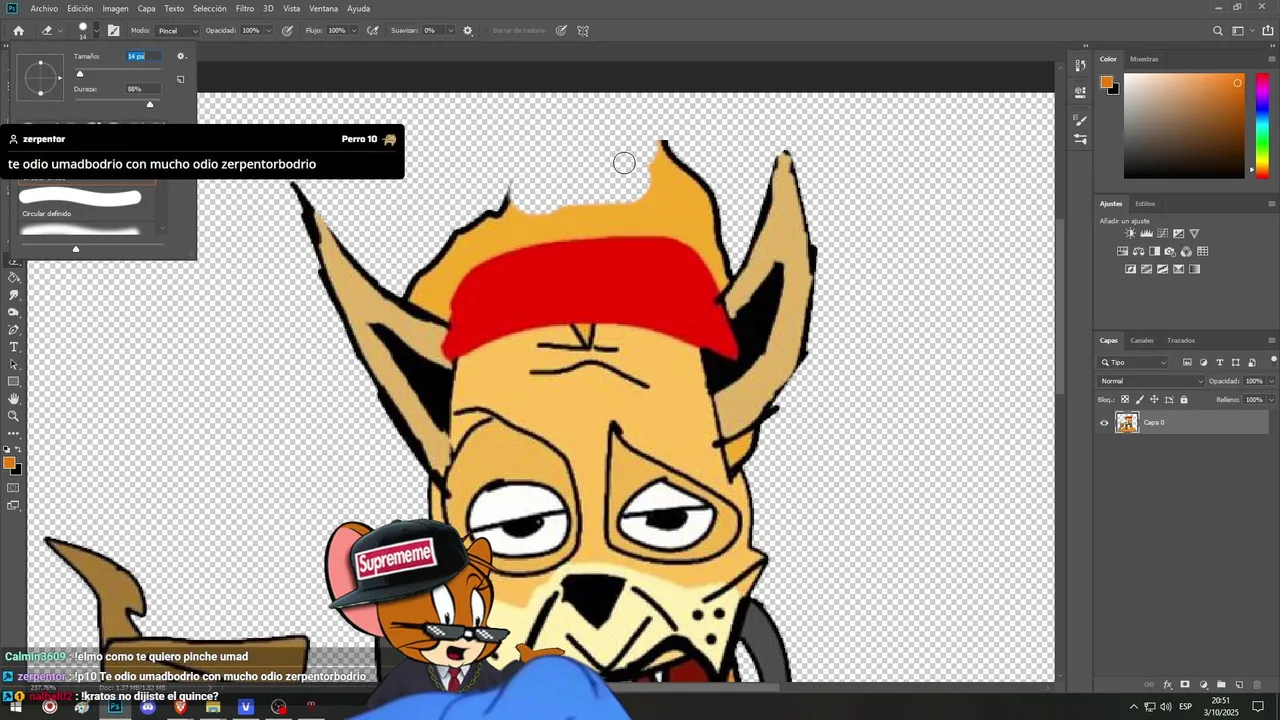Toggle lock transparent pixels checker icon
Viewport: 1280px width, 720px height.
point(1124,400)
